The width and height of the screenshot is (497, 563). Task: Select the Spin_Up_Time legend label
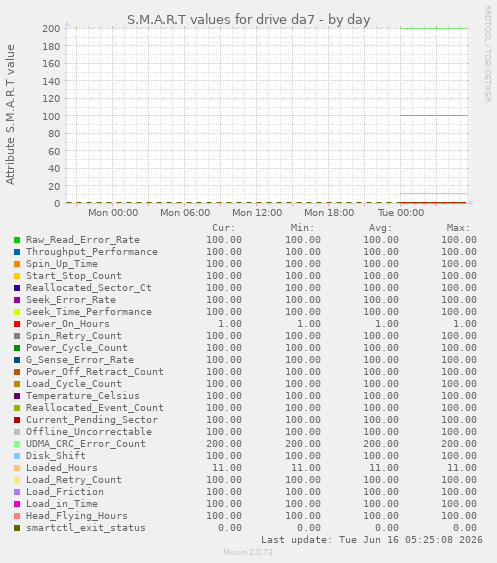[x=62, y=264]
